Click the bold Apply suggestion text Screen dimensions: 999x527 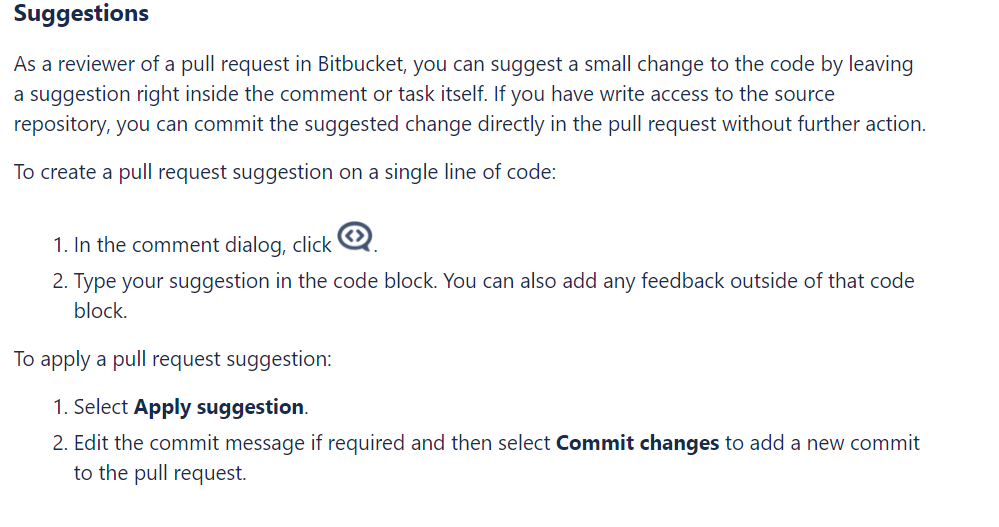219,407
